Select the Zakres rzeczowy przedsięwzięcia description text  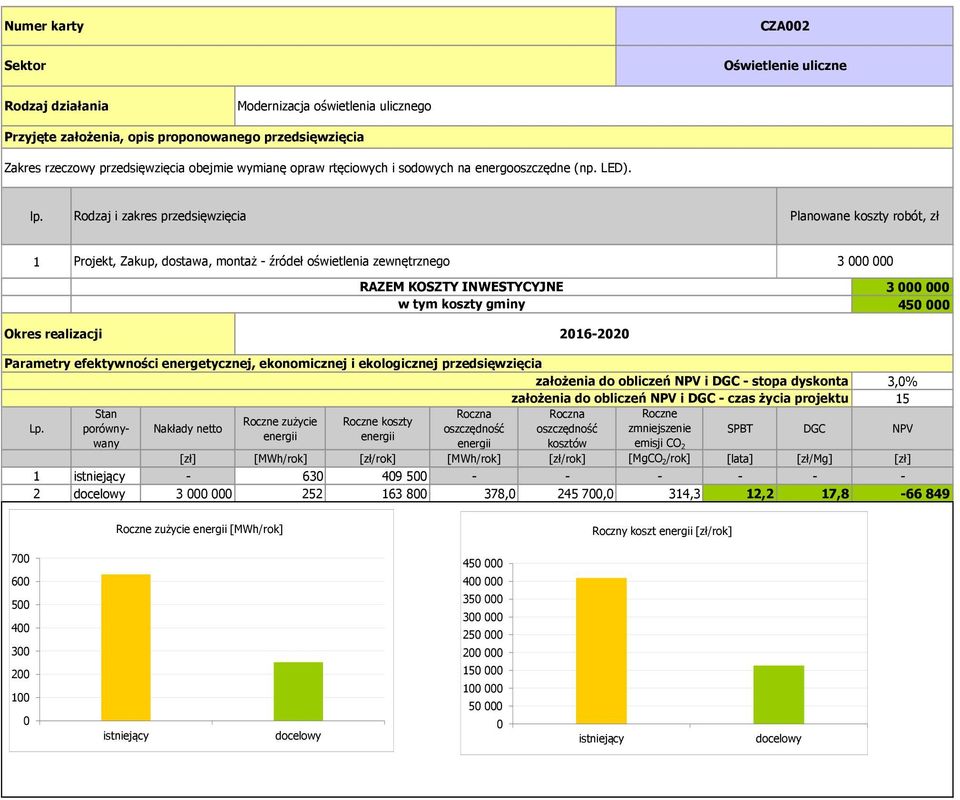tap(318, 168)
